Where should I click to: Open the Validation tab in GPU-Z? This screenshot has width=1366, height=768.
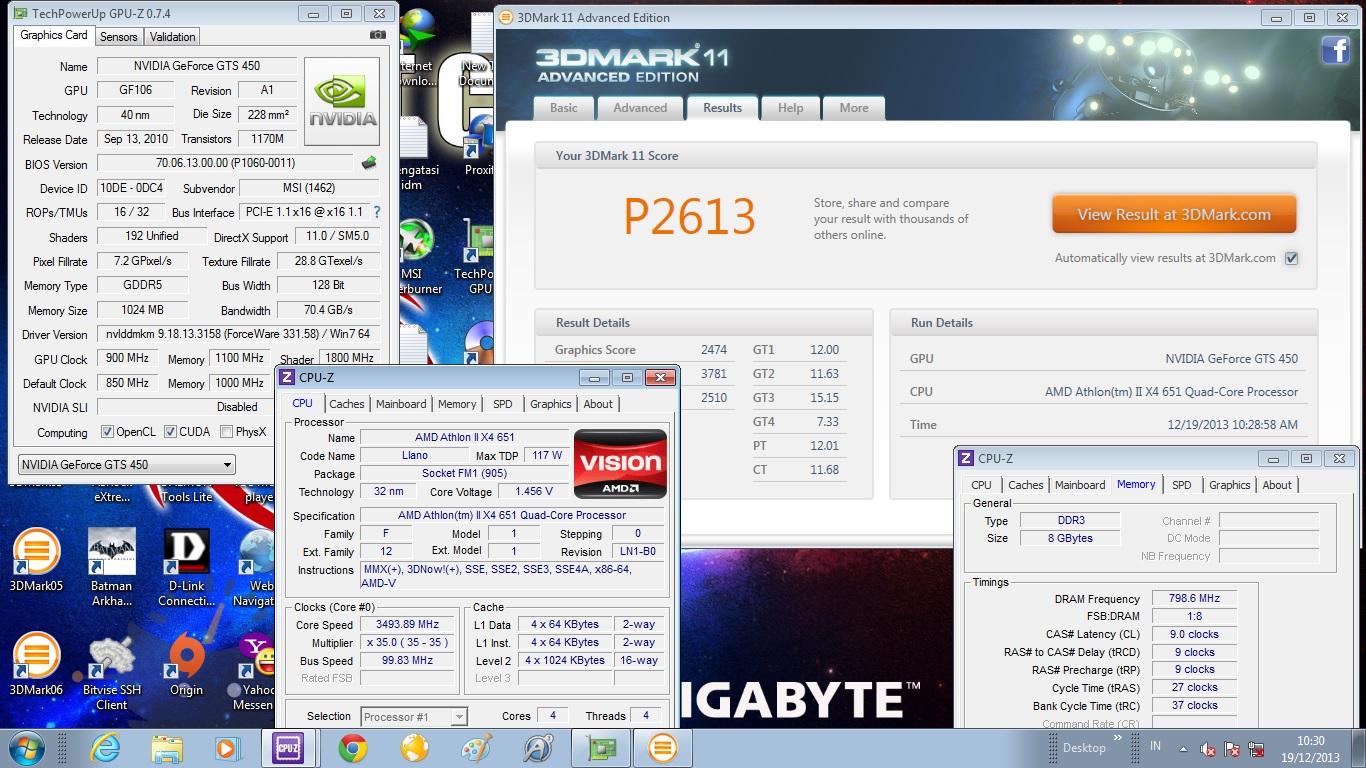(x=173, y=36)
